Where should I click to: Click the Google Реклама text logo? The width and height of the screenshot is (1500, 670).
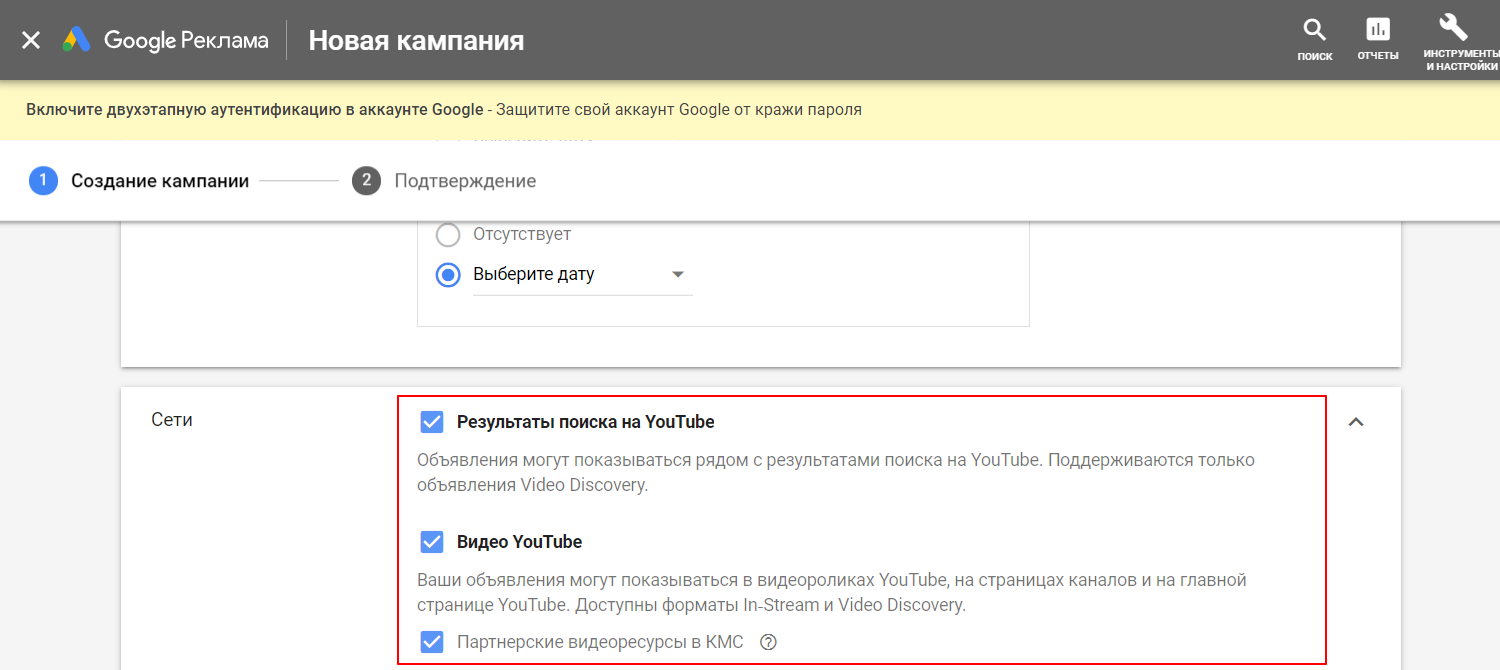click(186, 40)
